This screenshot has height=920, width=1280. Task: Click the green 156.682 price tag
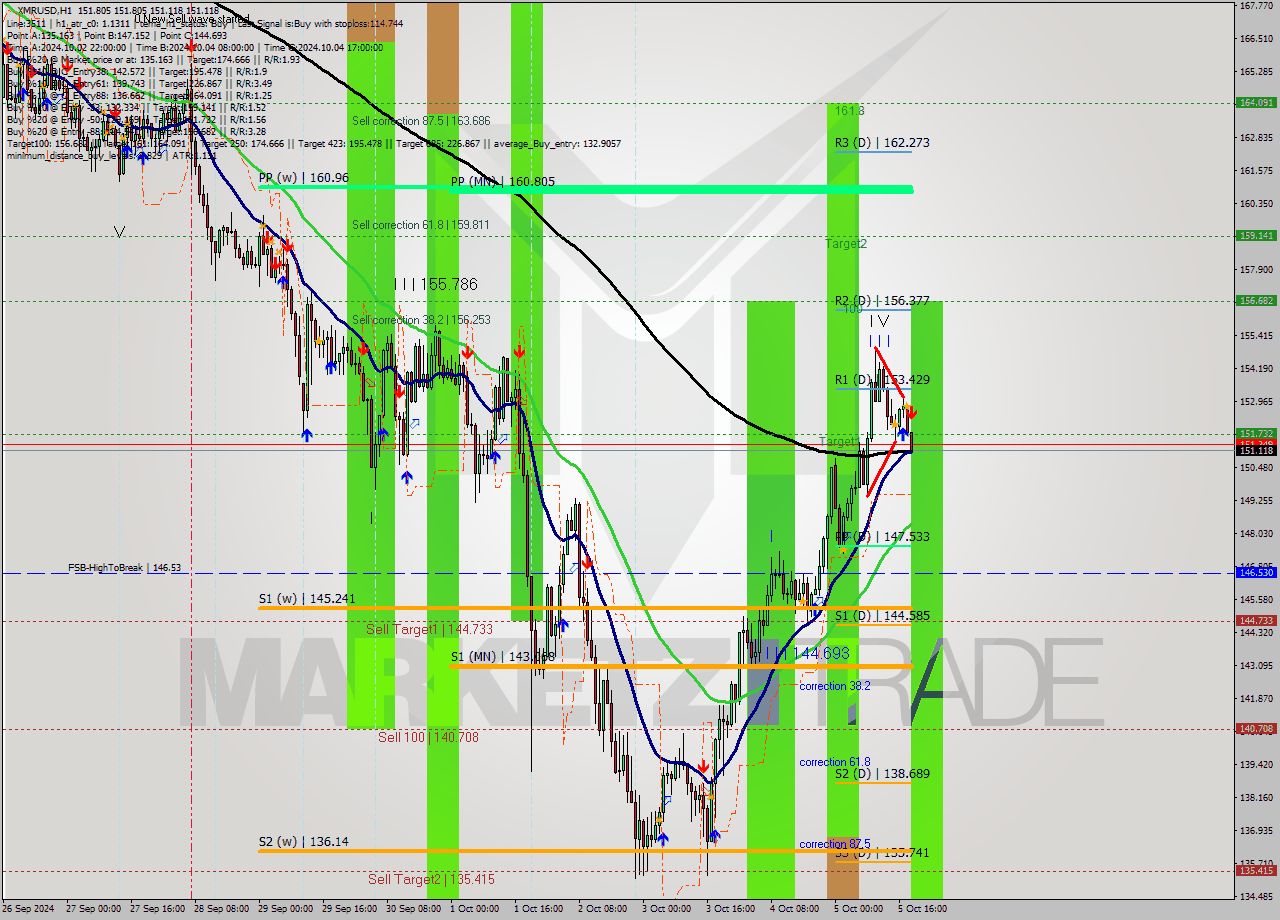click(x=1256, y=300)
